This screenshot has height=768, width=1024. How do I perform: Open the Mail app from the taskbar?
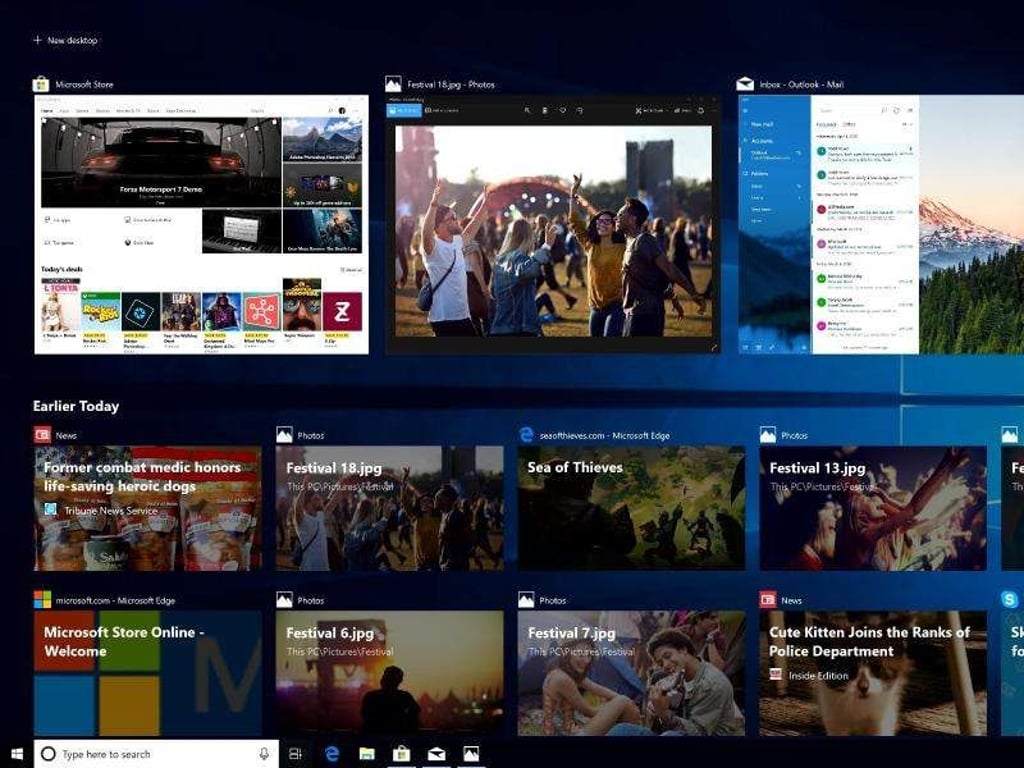tap(436, 754)
